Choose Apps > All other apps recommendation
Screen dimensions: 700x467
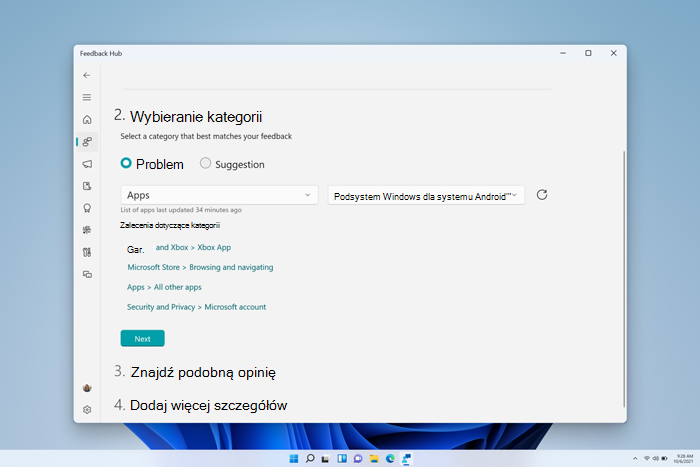164,287
